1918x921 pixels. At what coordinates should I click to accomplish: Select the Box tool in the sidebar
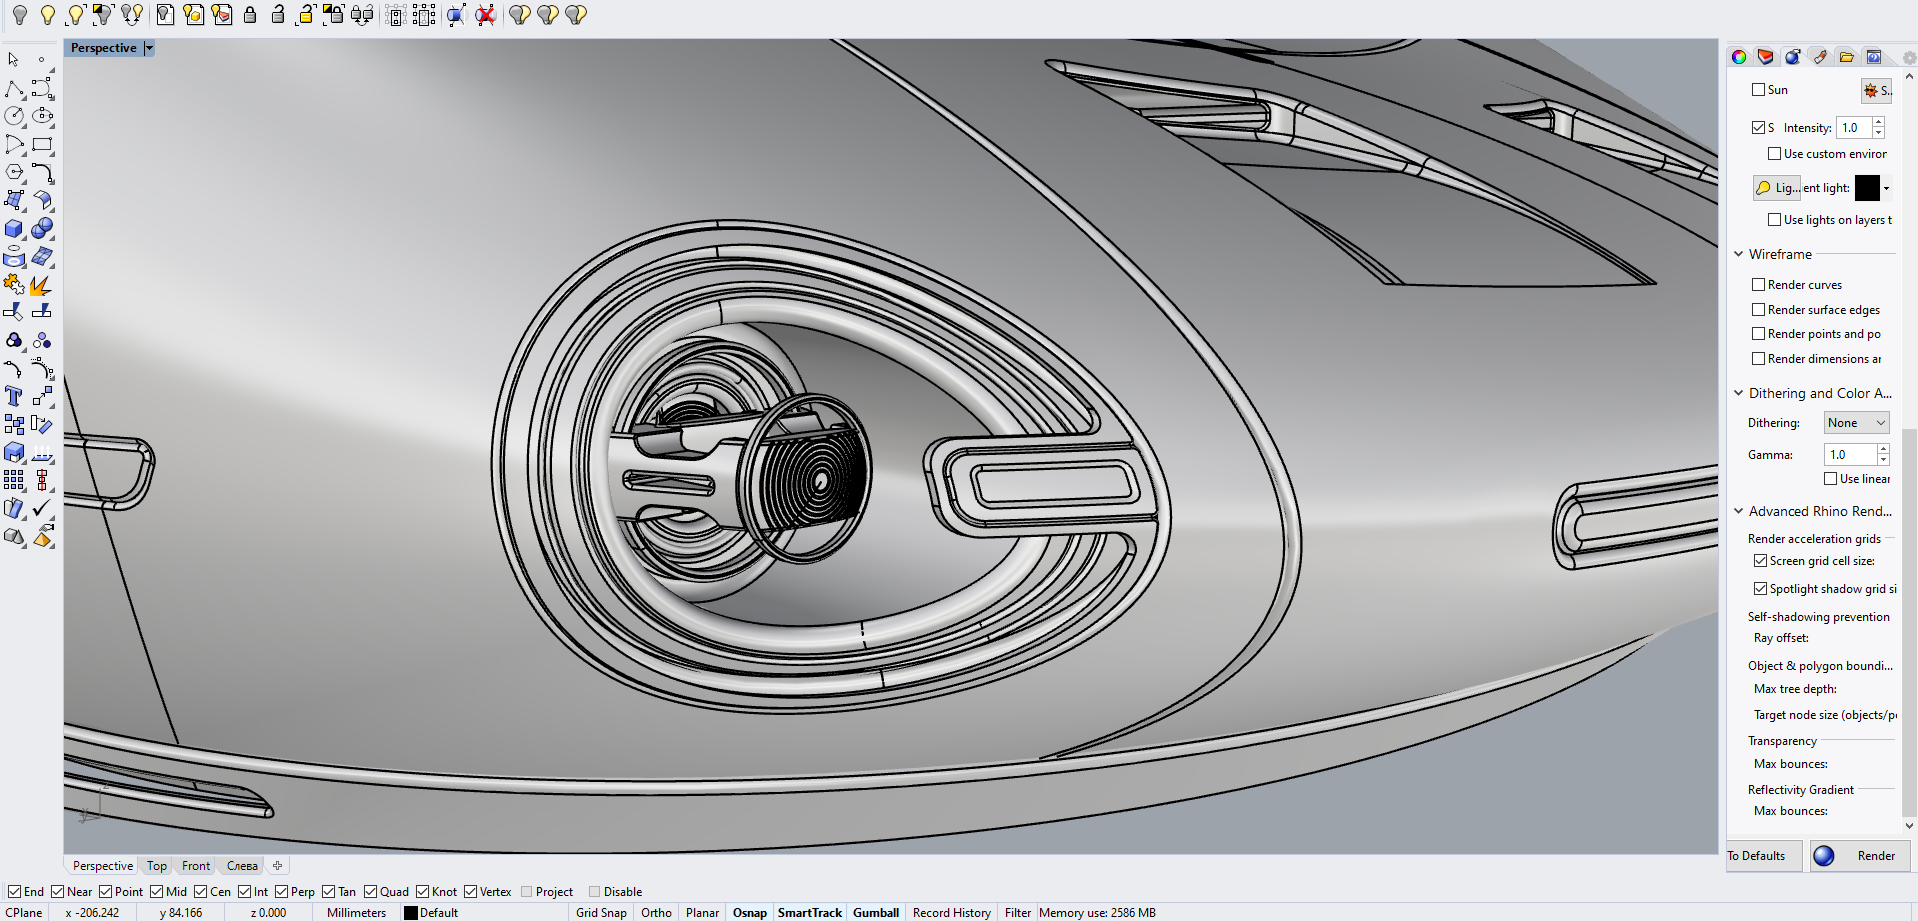point(13,228)
